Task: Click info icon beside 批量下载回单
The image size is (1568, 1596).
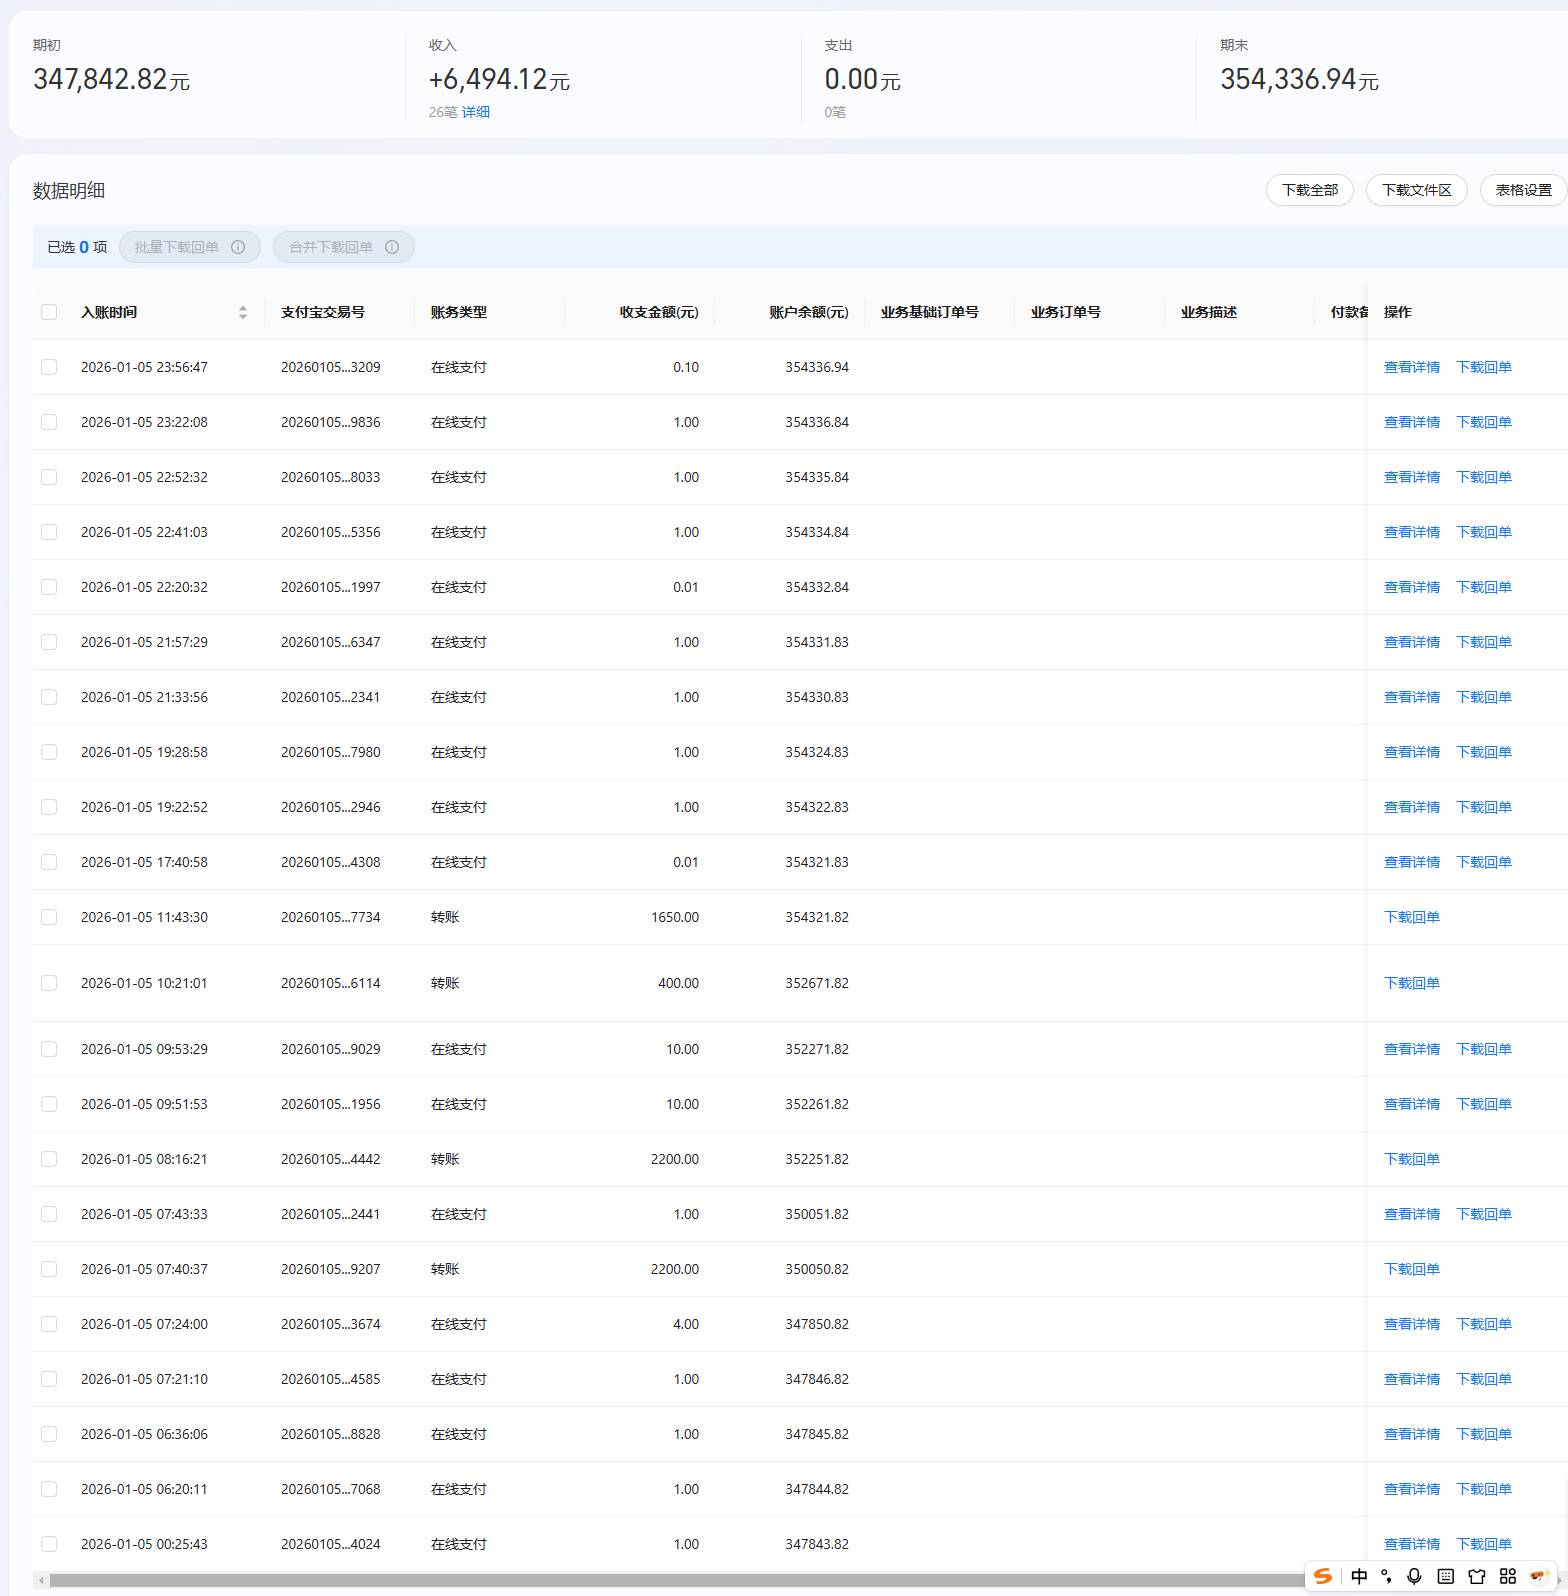Action: pos(238,247)
